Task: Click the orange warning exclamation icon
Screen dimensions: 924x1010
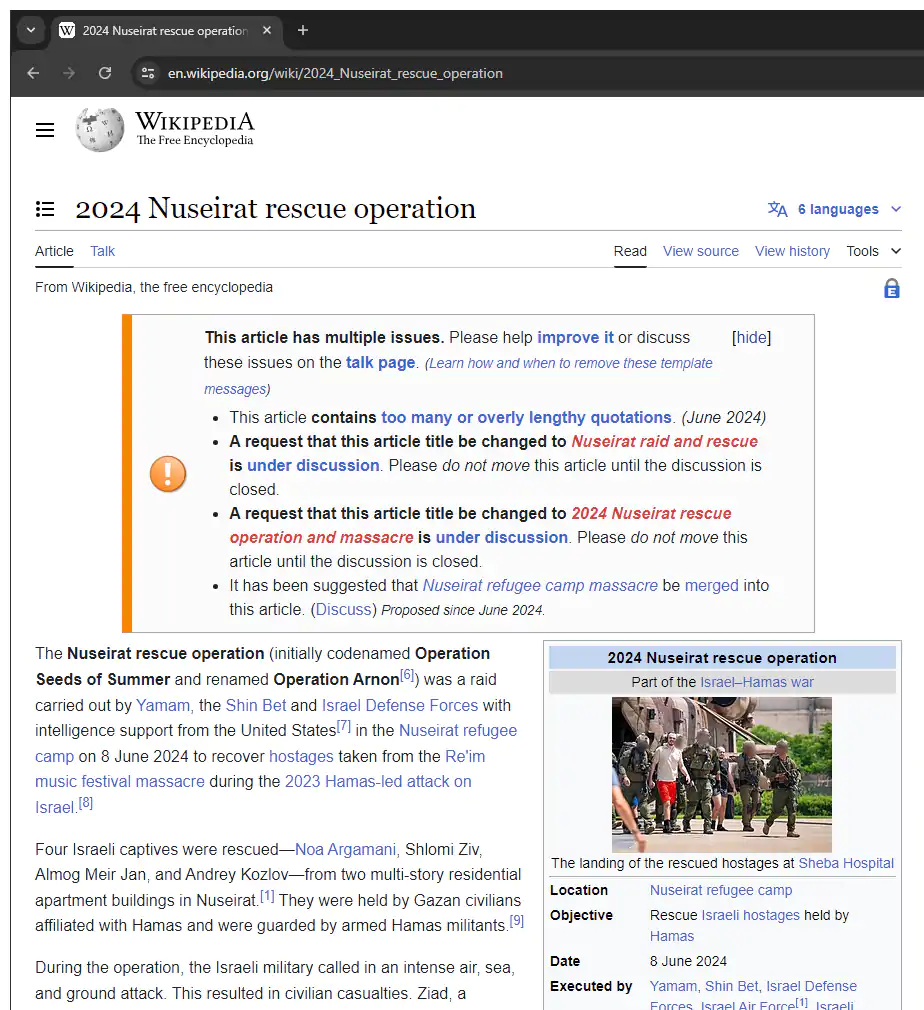Action: pyautogui.click(x=168, y=474)
